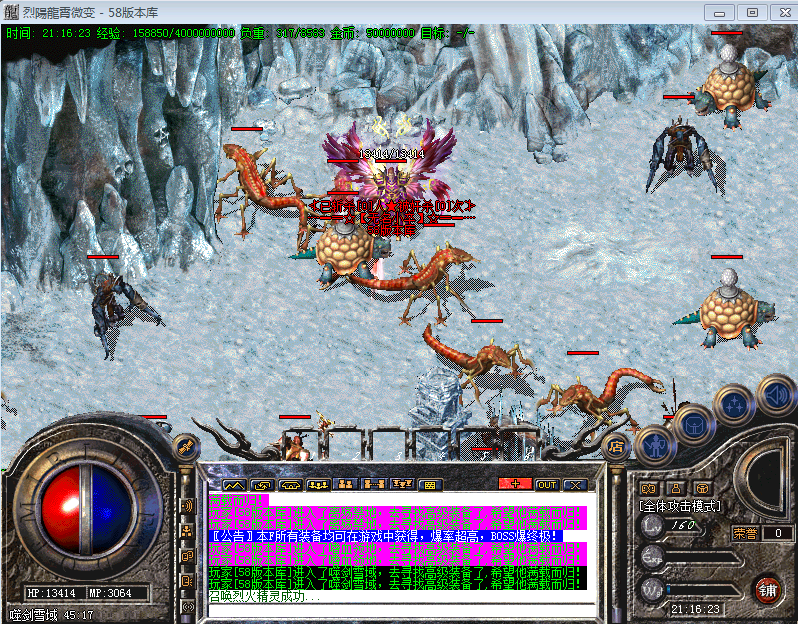Click the OUT logout button
798x624 pixels.
pyautogui.click(x=547, y=485)
